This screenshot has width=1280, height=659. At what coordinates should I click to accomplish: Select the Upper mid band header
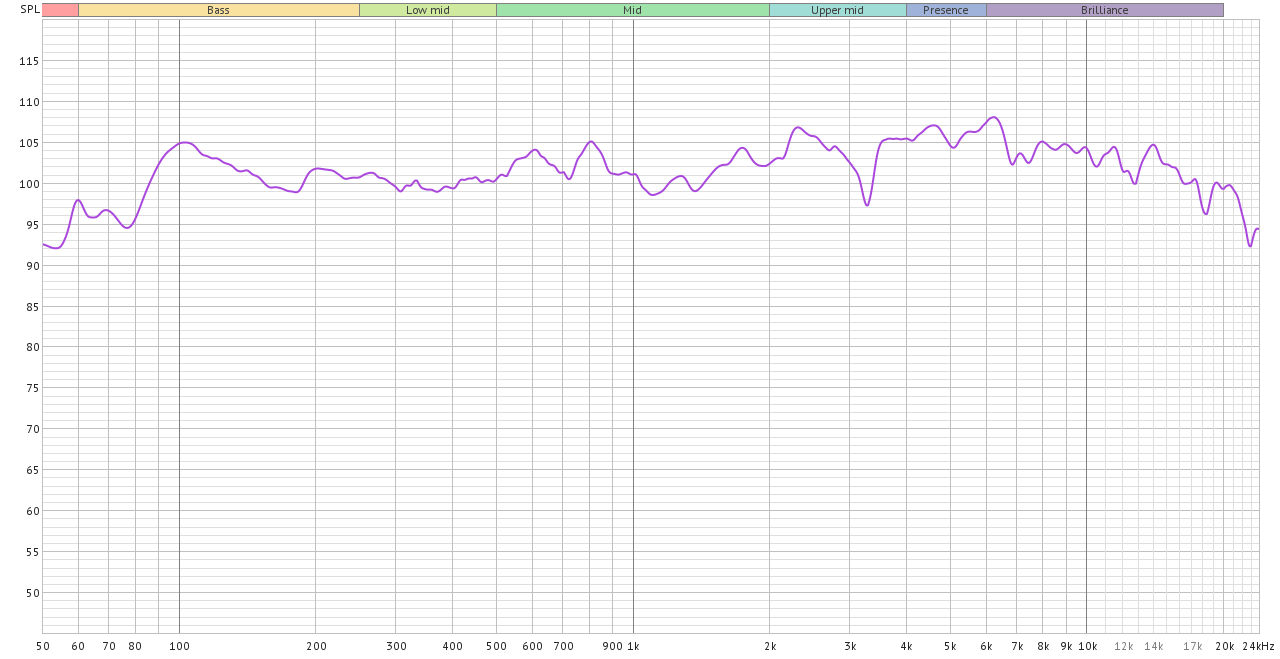(x=837, y=10)
